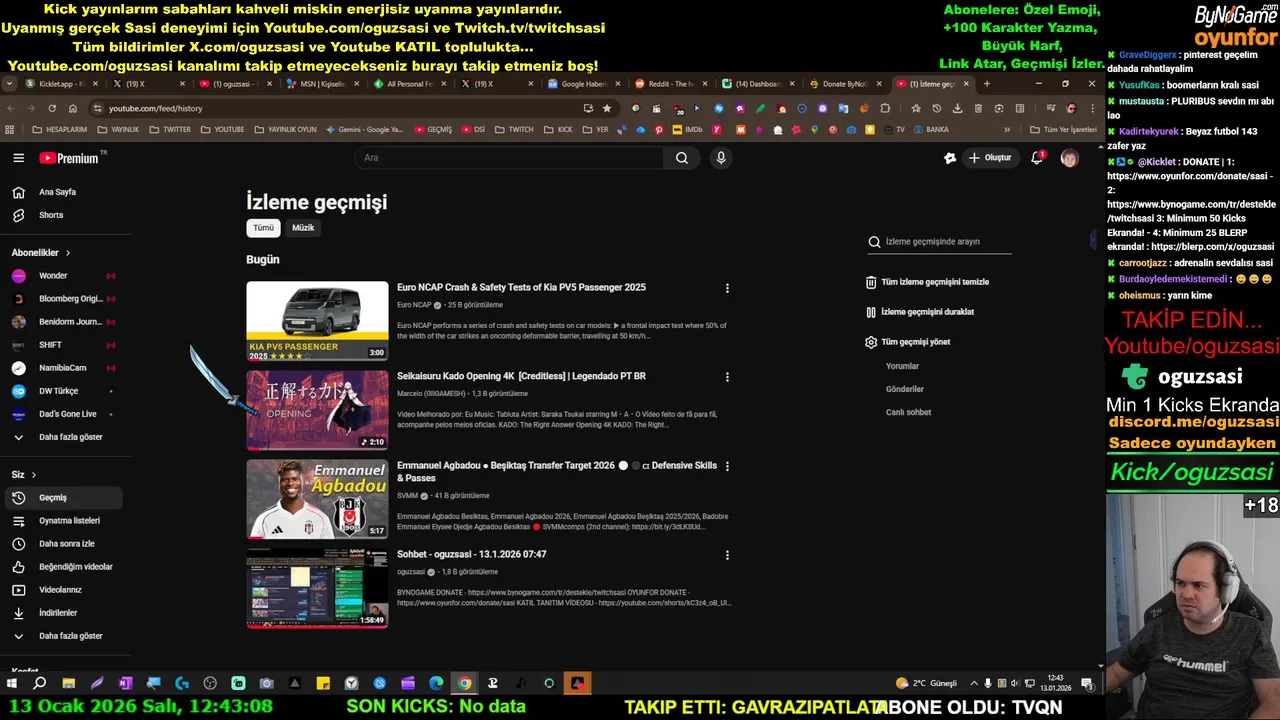Viewport: 1280px width, 720px height.
Task: Open Tüm geçmişi yönet
Action: [x=908, y=342]
